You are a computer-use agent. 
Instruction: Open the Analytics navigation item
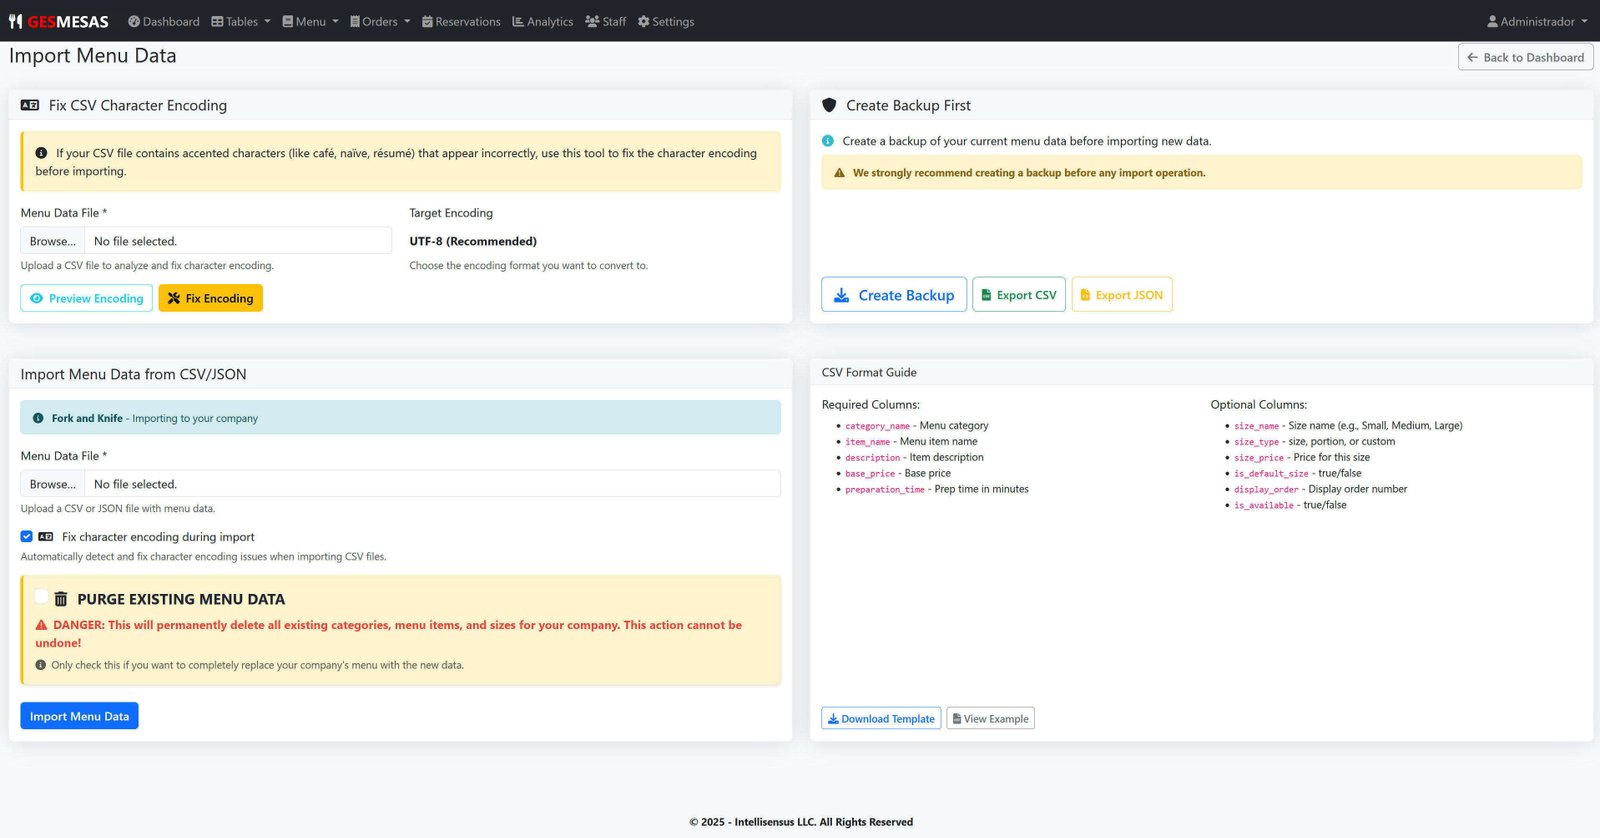point(543,21)
